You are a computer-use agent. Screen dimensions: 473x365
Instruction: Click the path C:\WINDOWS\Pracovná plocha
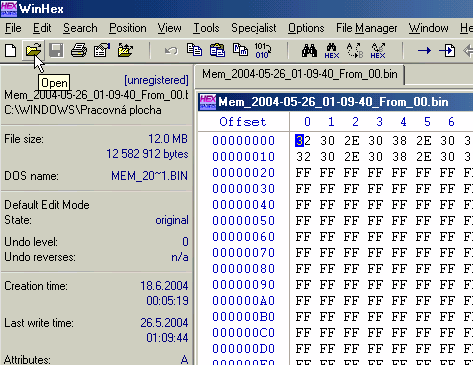click(83, 110)
